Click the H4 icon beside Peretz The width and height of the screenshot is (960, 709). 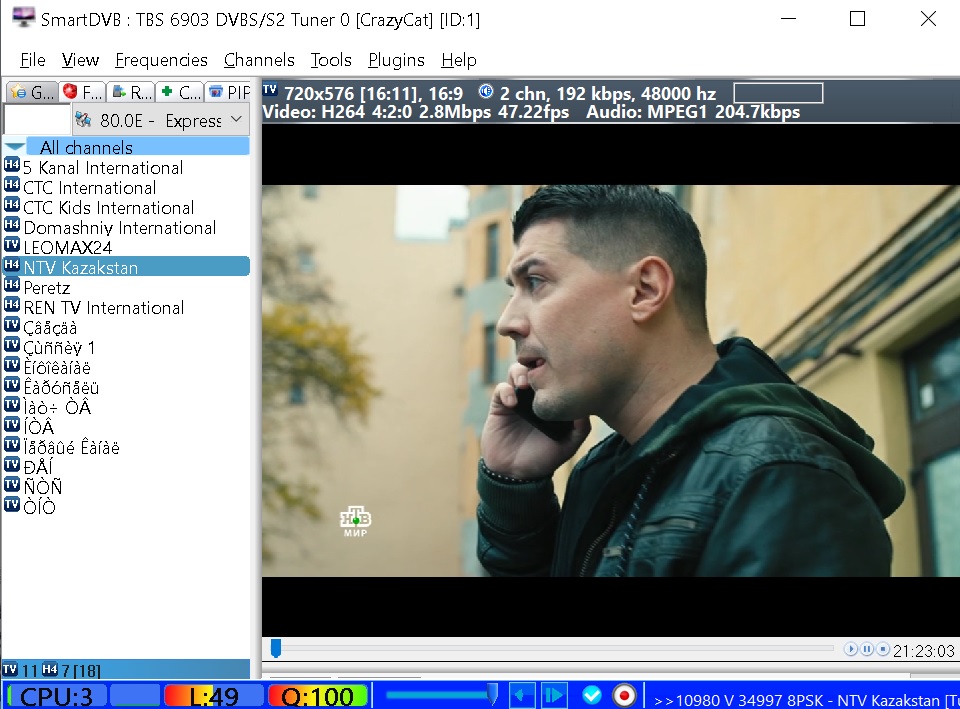(x=12, y=285)
